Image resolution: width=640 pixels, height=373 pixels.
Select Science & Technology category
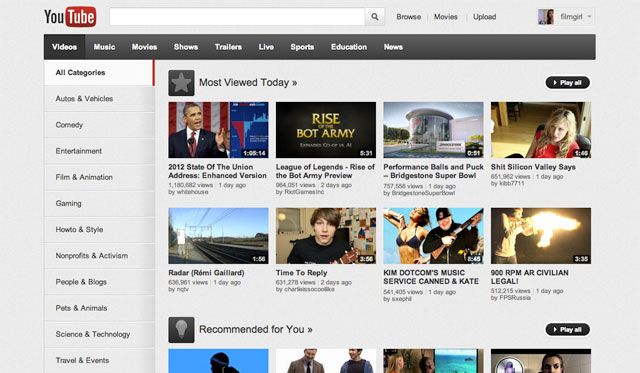coord(99,334)
